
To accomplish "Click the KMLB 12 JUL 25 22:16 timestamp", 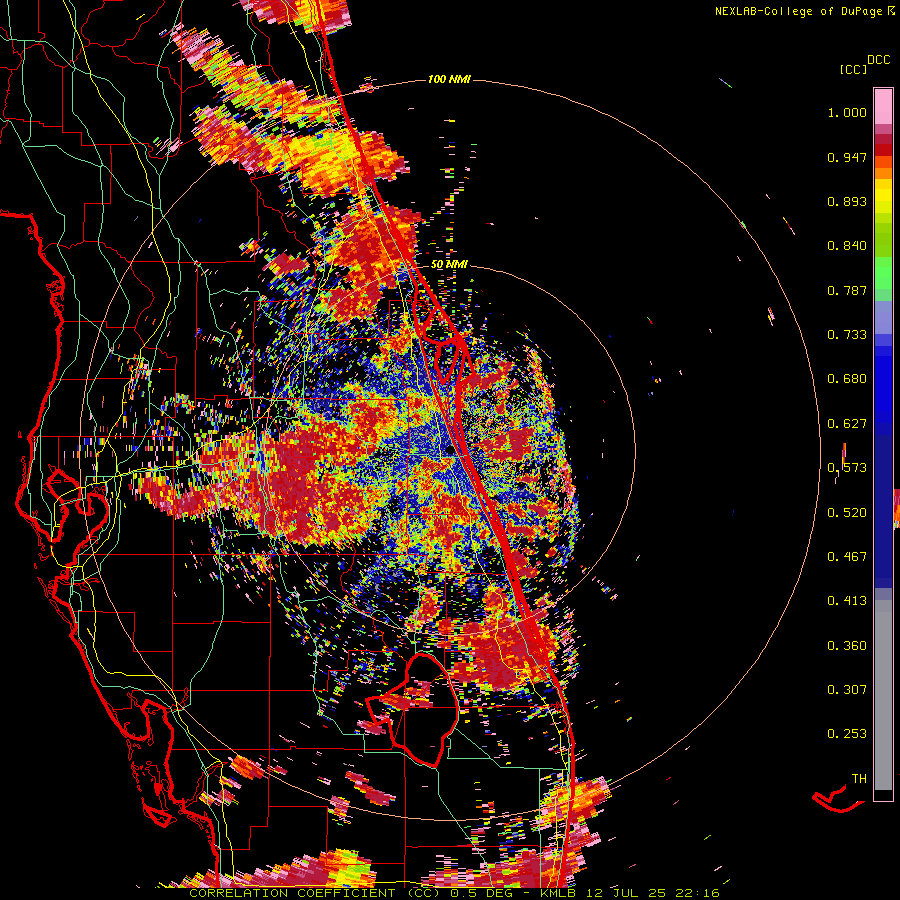I will [630, 893].
